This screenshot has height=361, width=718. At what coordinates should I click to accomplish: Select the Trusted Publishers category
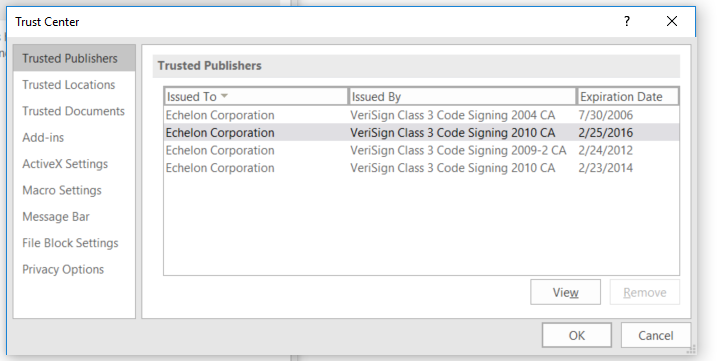(x=74, y=58)
